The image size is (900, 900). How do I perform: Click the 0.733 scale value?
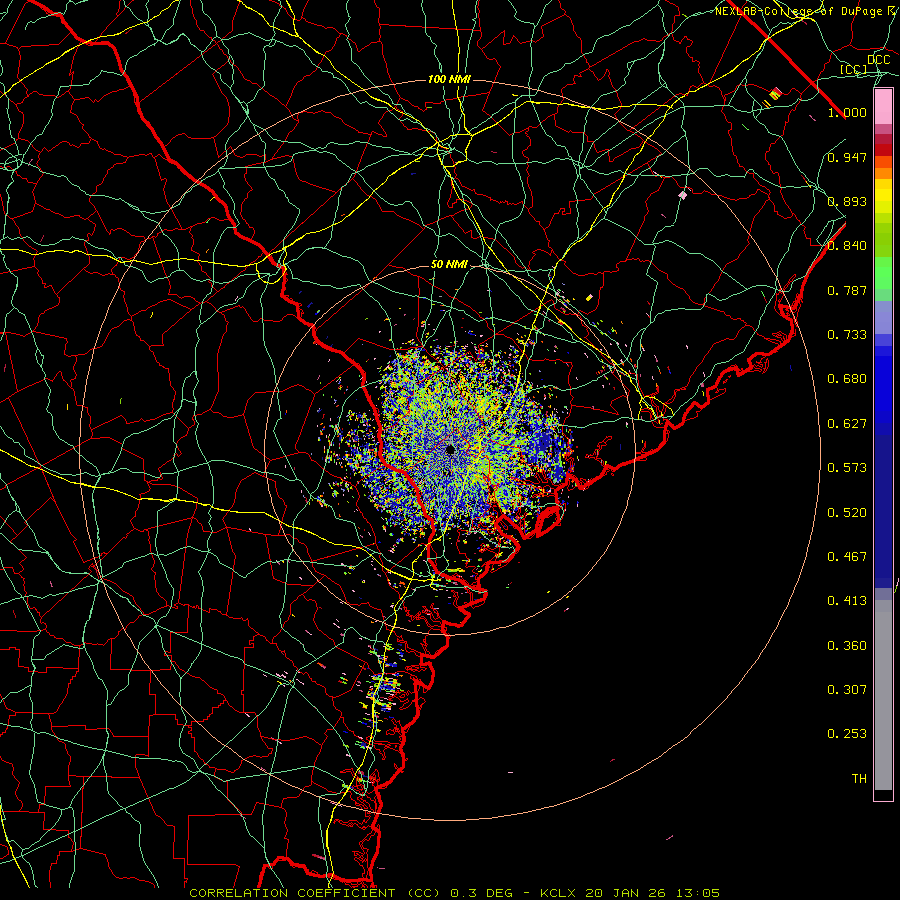tap(847, 335)
